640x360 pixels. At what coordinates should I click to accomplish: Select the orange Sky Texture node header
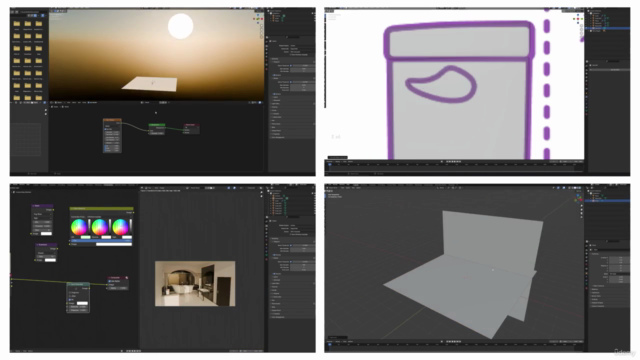[x=112, y=120]
